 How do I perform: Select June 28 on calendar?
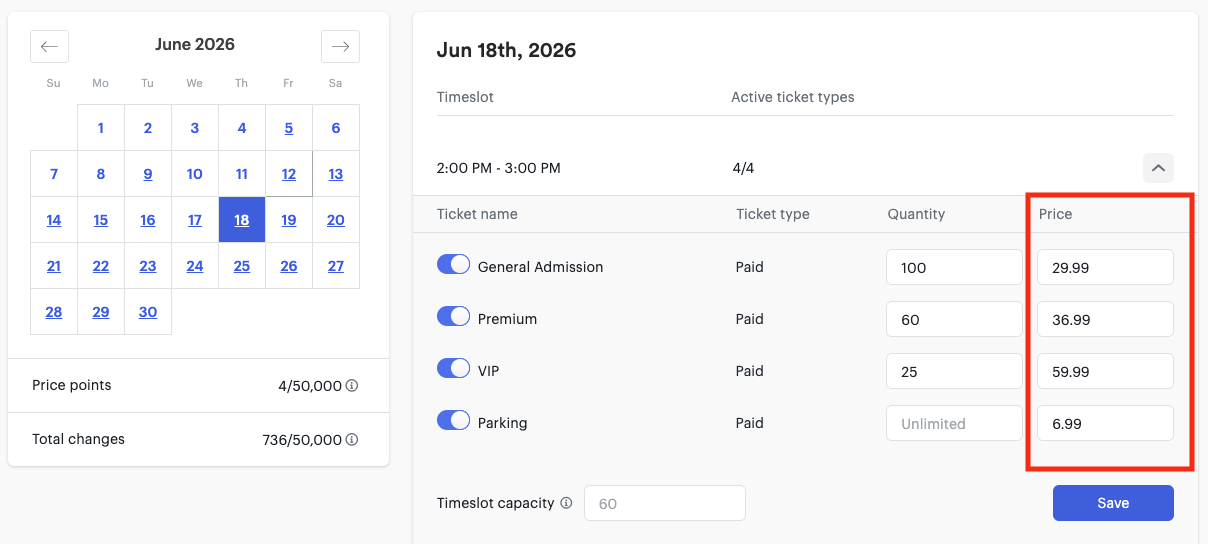click(54, 312)
